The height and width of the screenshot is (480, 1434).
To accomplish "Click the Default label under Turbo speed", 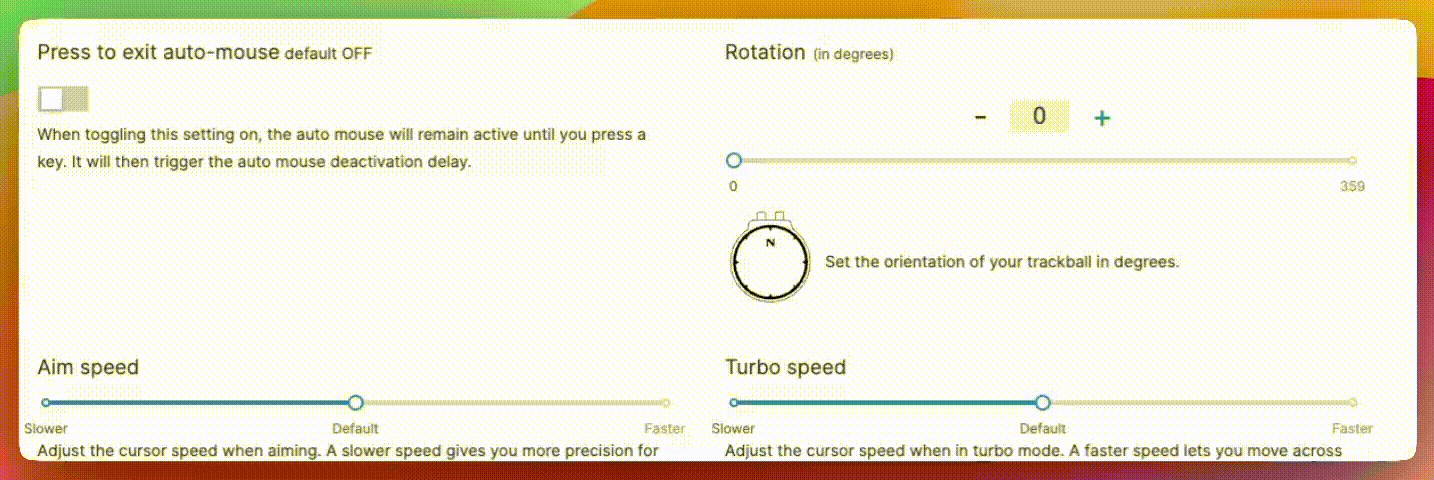I will 1043,429.
